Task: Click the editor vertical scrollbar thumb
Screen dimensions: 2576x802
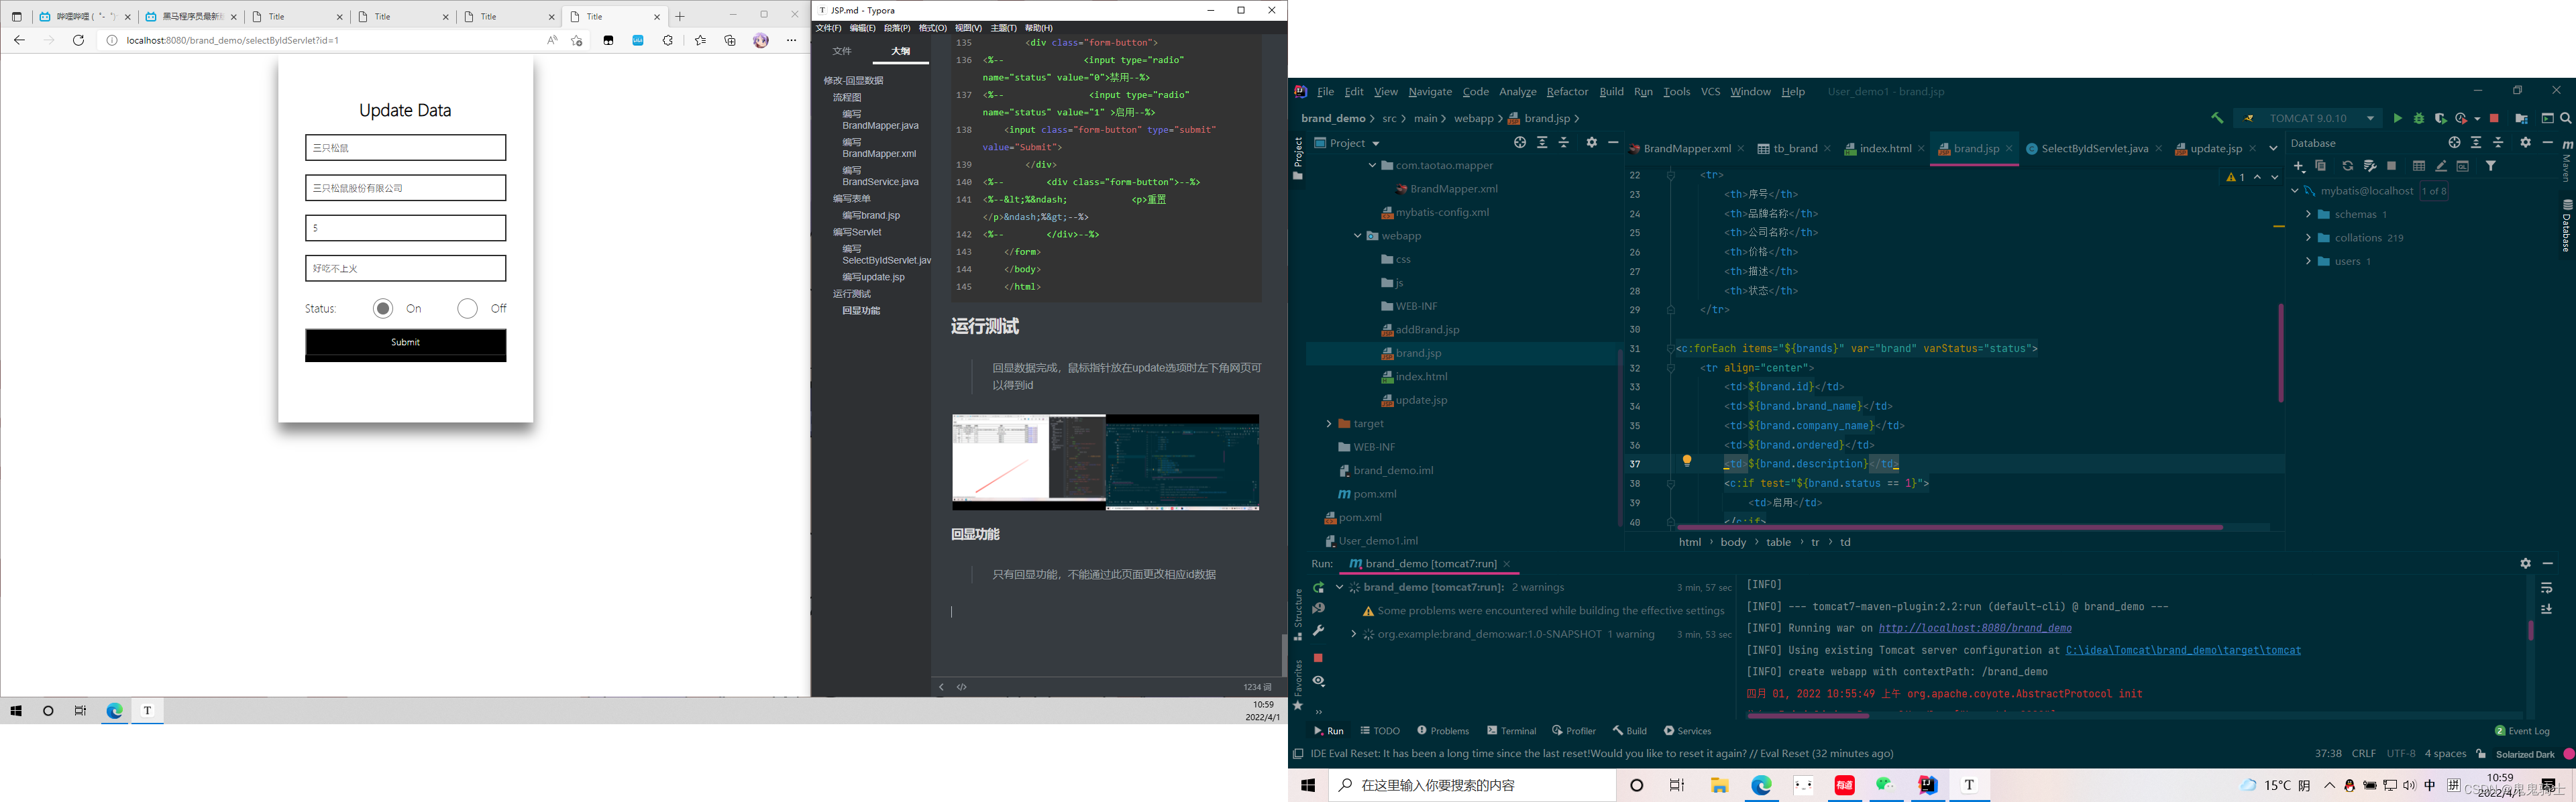Action: [2281, 353]
